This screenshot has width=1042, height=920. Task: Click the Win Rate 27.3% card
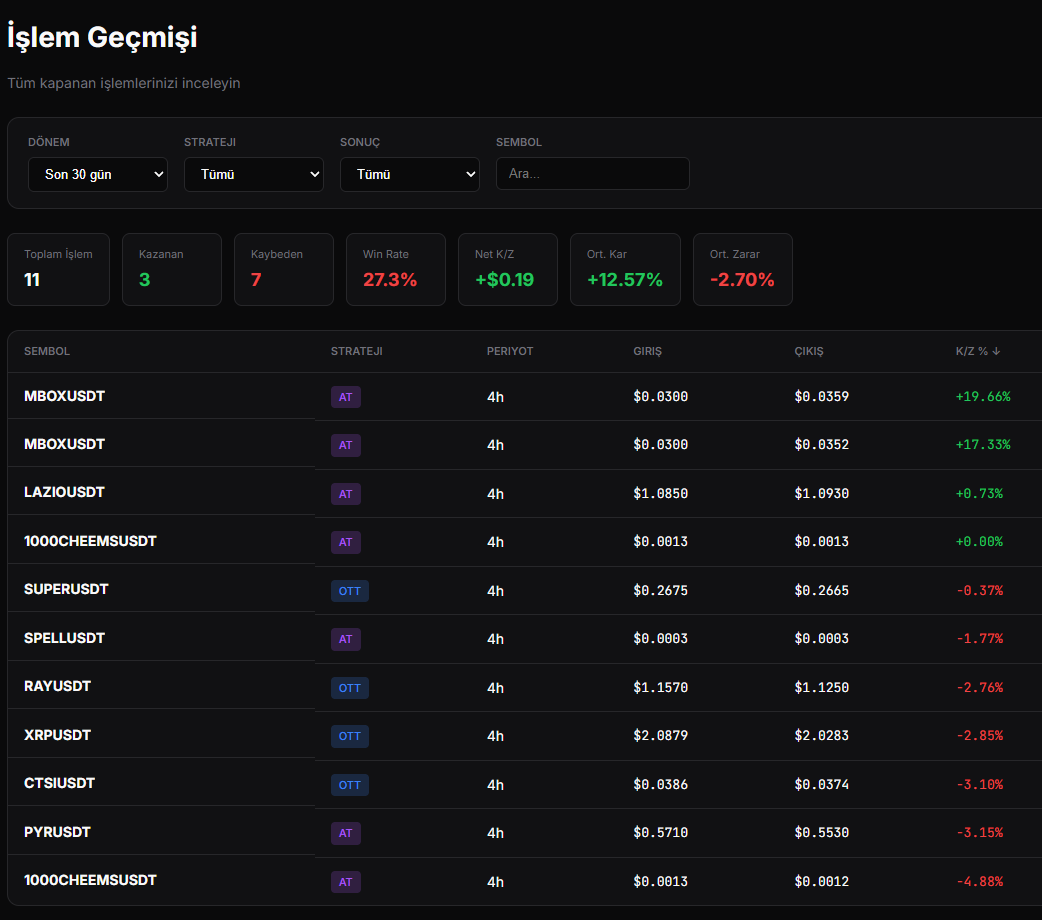coord(396,269)
